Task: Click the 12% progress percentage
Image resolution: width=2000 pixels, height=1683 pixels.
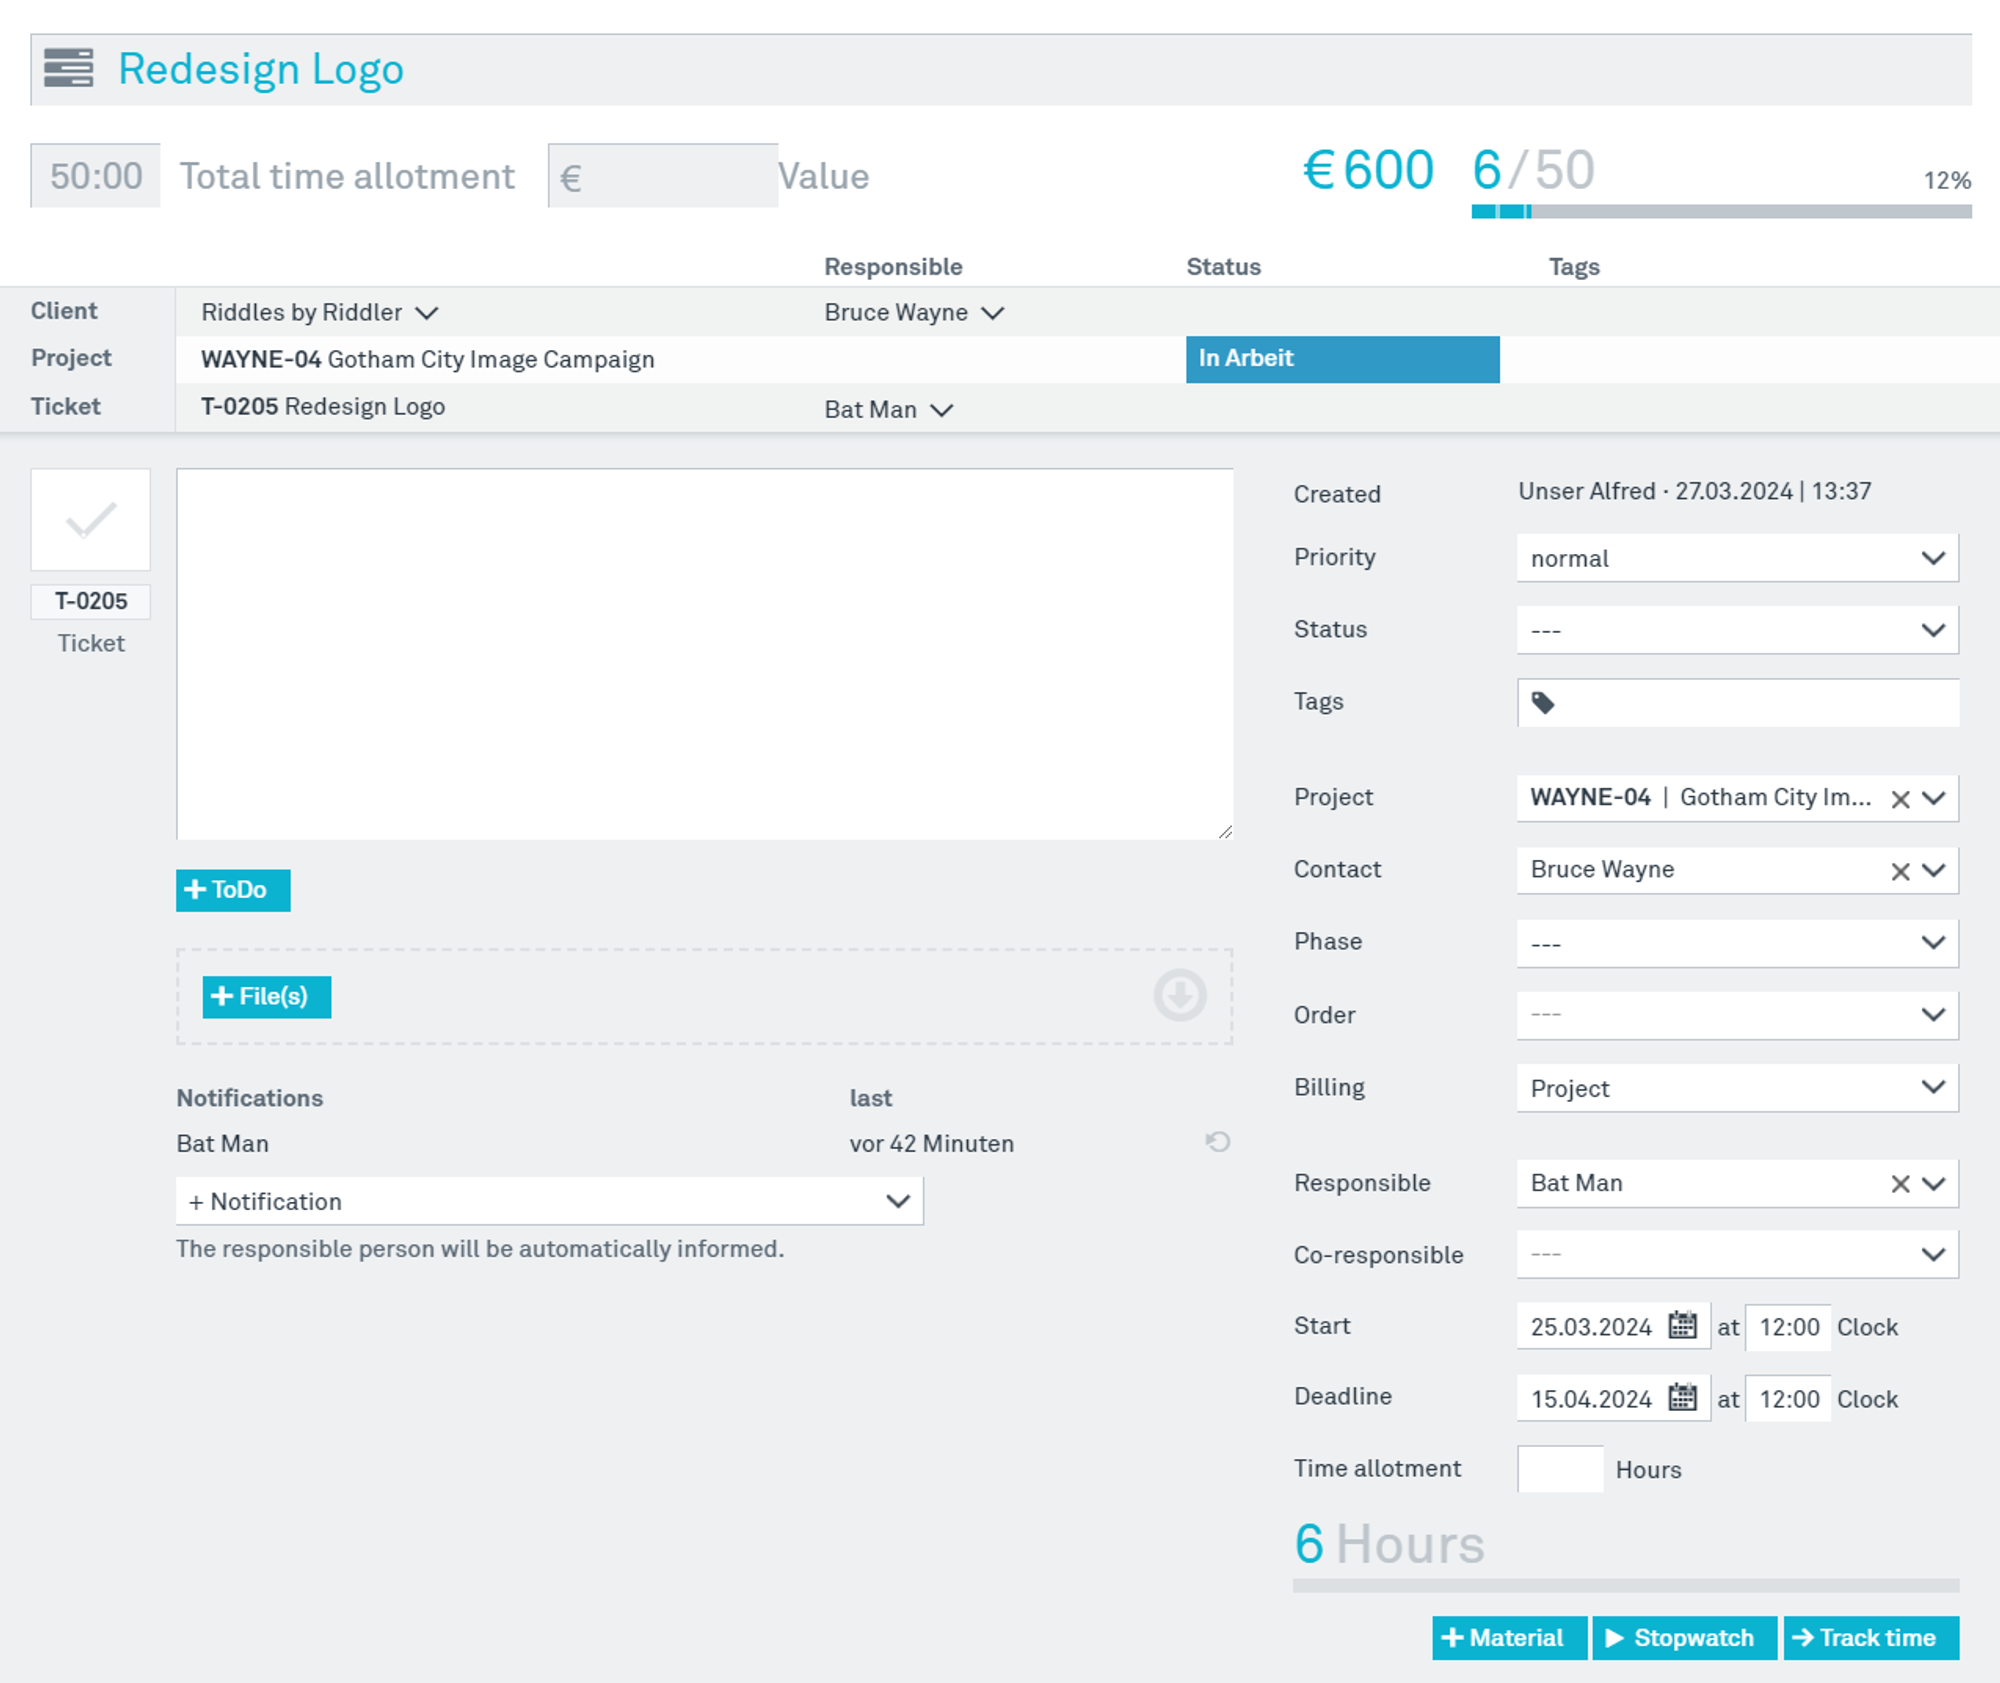Action: [x=1947, y=180]
